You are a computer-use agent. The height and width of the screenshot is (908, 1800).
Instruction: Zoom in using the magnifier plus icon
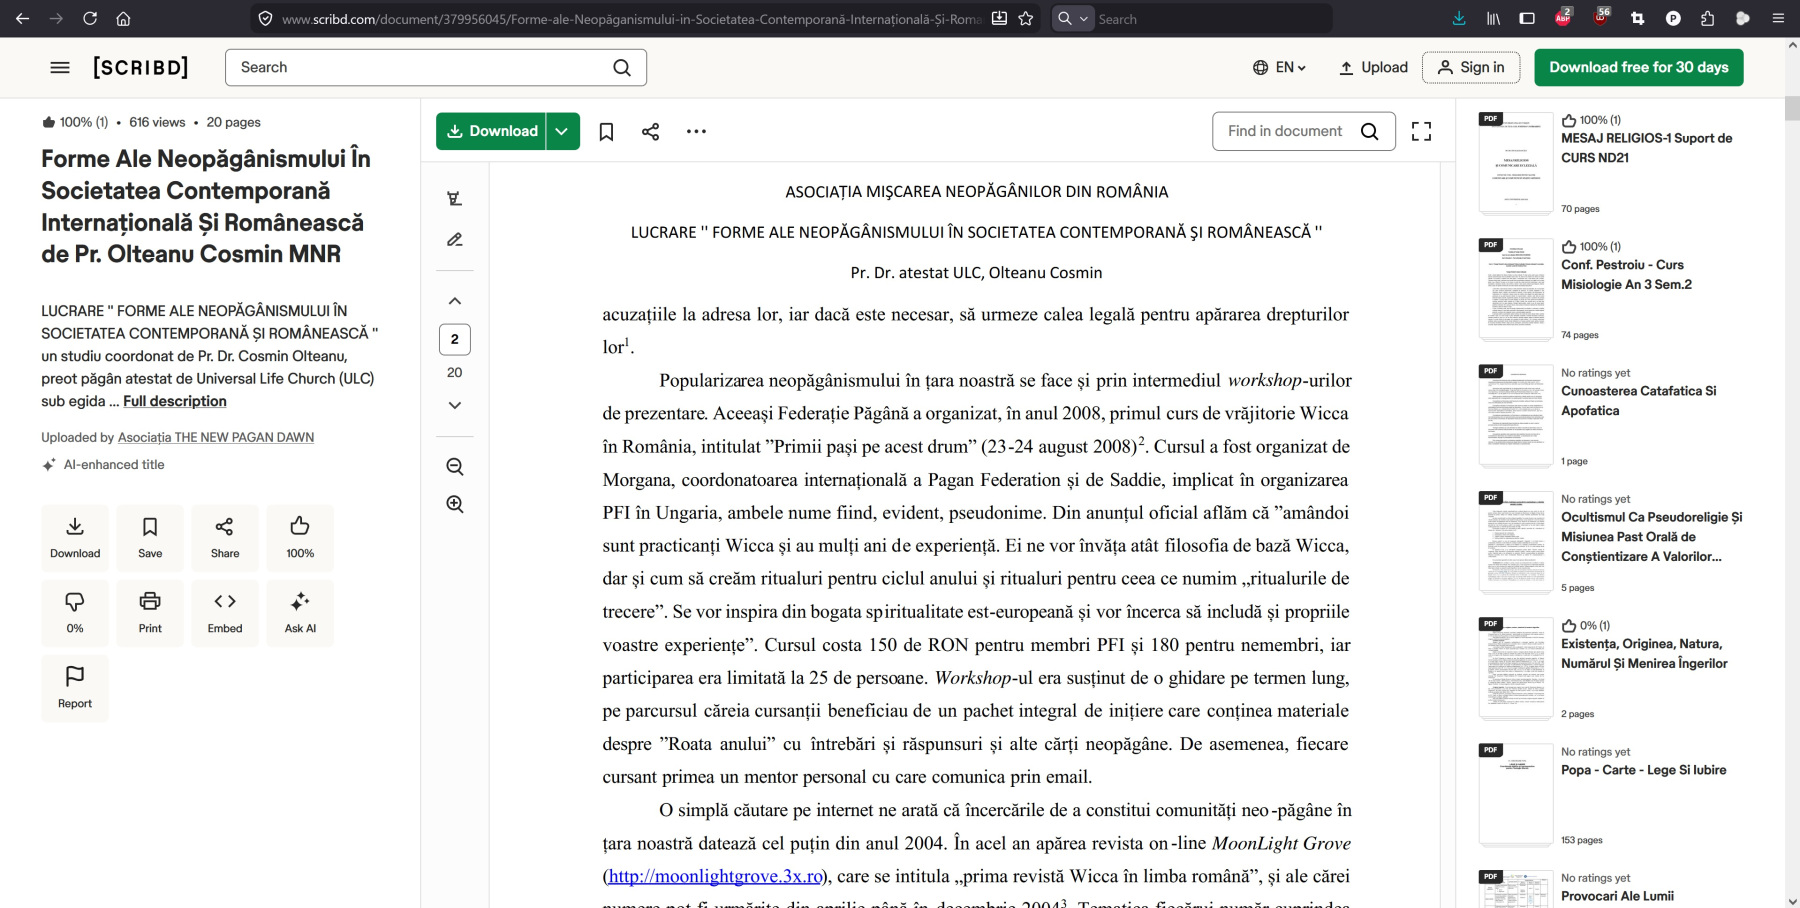pyautogui.click(x=455, y=504)
